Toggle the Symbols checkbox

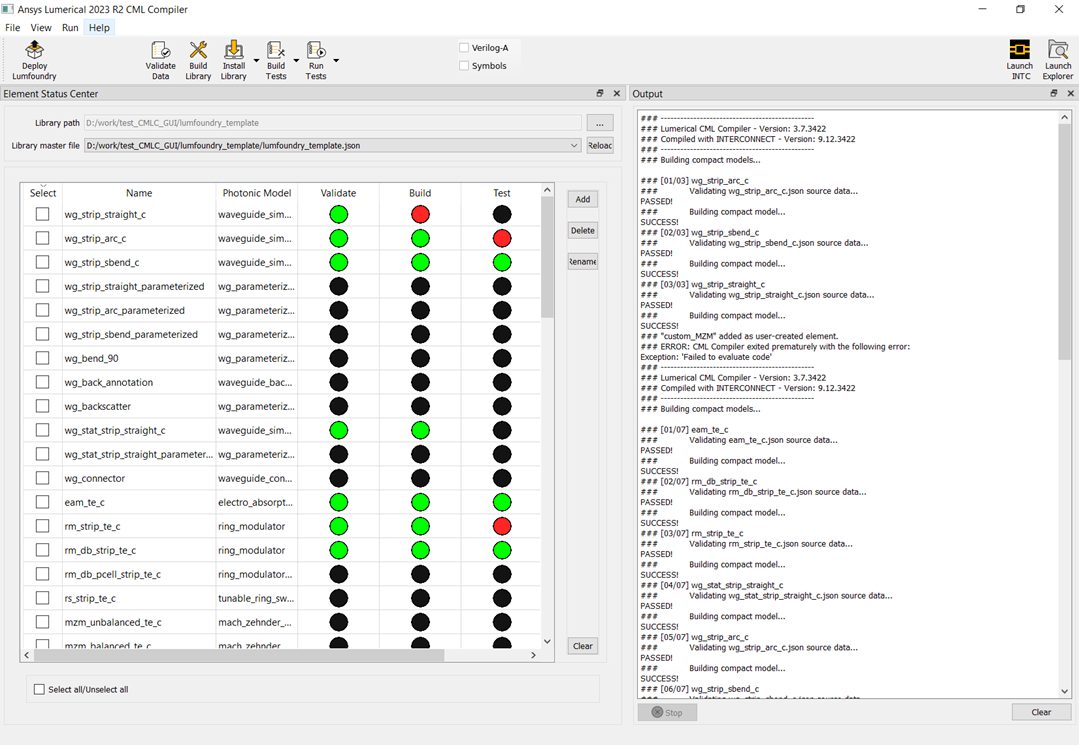point(464,66)
